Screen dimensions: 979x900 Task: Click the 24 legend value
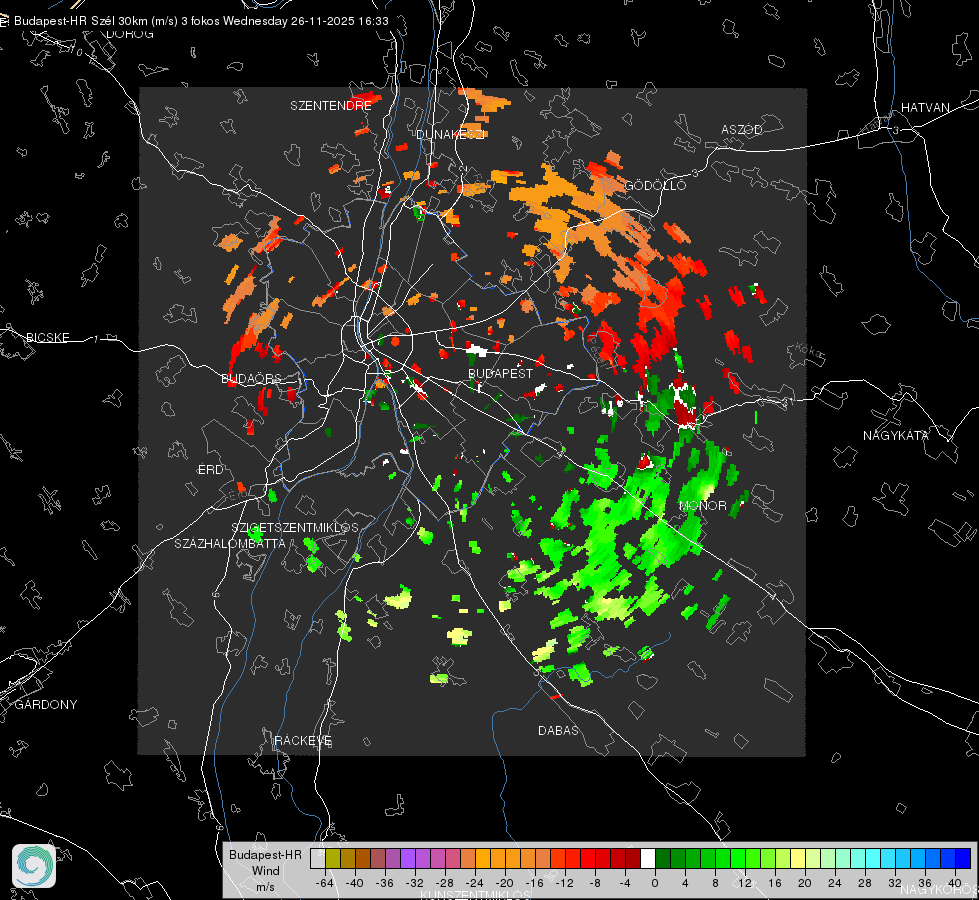835,883
